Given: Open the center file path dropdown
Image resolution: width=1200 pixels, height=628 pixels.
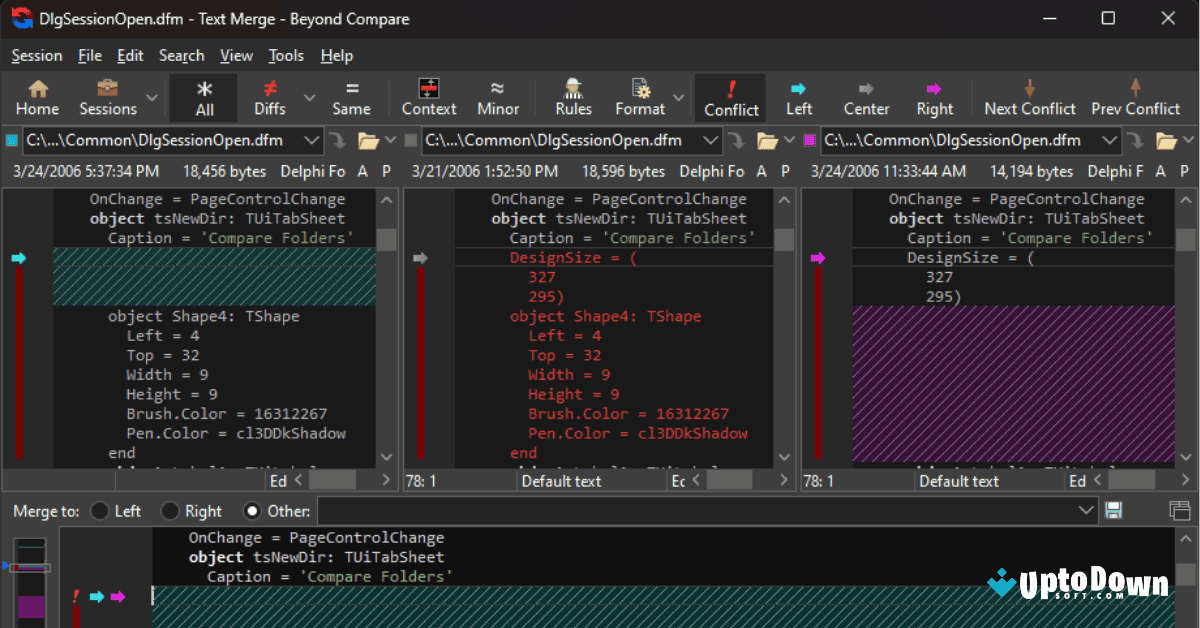Looking at the screenshot, I should click(710, 140).
